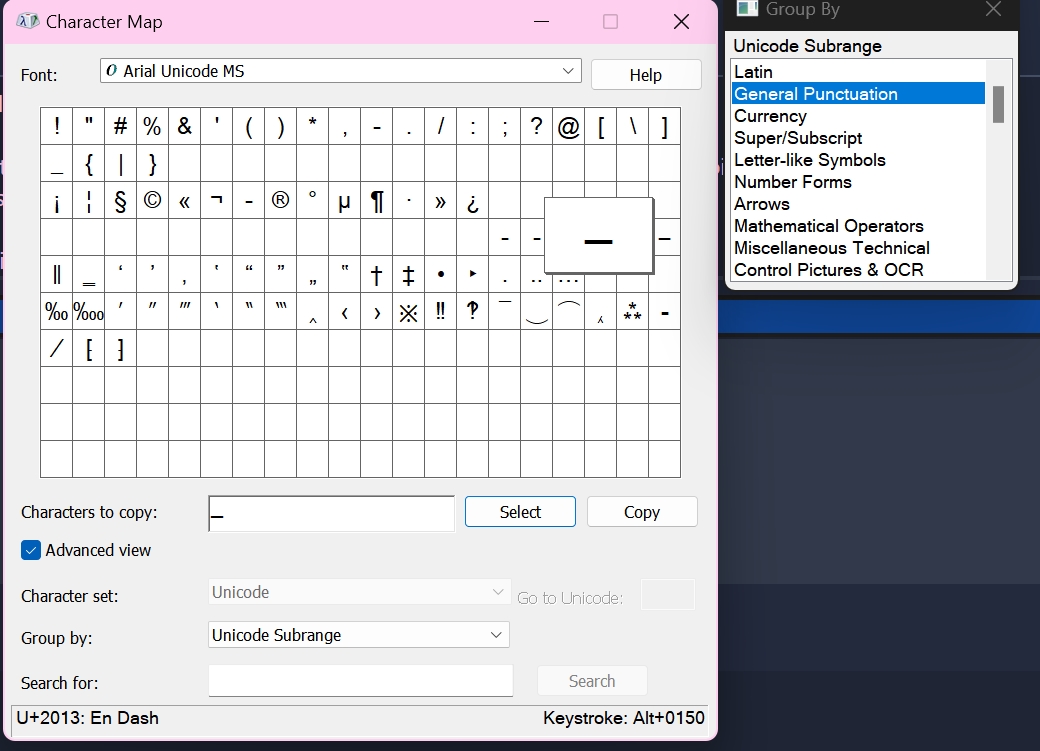Click the @ sign in the top row
The width and height of the screenshot is (1040, 751).
coord(568,127)
